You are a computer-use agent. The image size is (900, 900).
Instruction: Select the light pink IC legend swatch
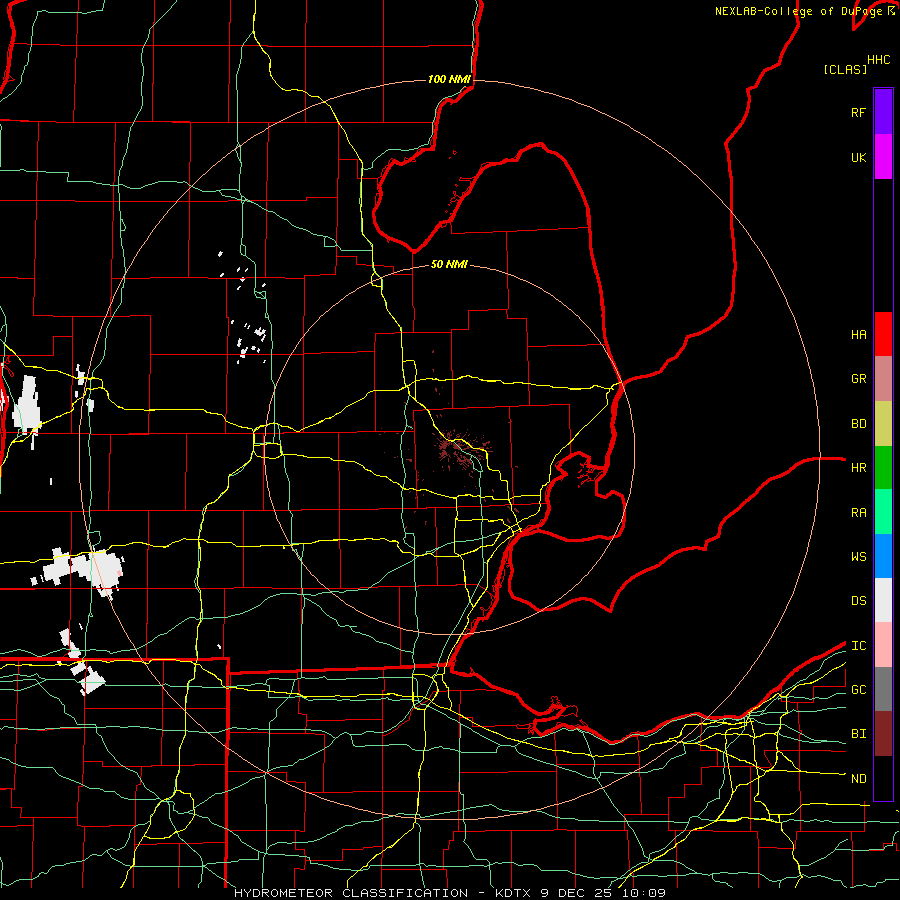(x=883, y=645)
